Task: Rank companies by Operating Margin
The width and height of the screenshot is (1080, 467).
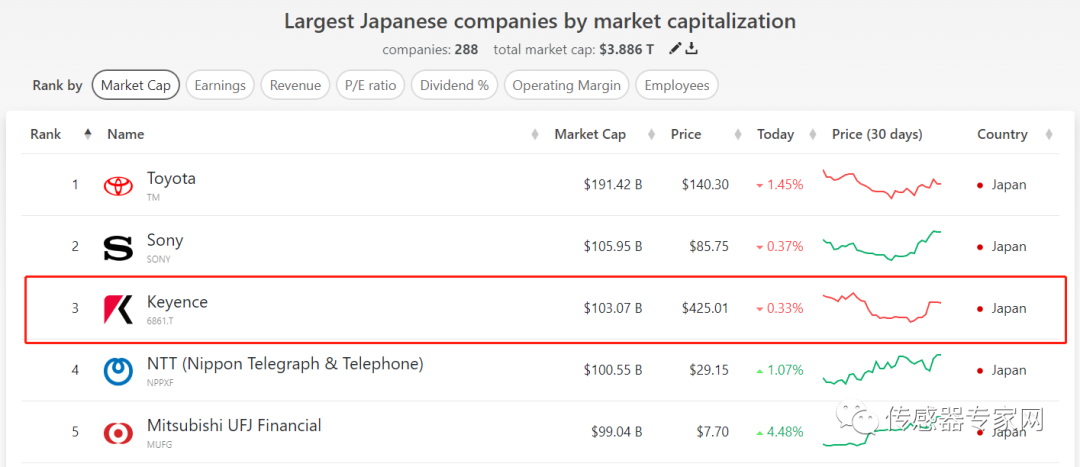Action: point(567,85)
